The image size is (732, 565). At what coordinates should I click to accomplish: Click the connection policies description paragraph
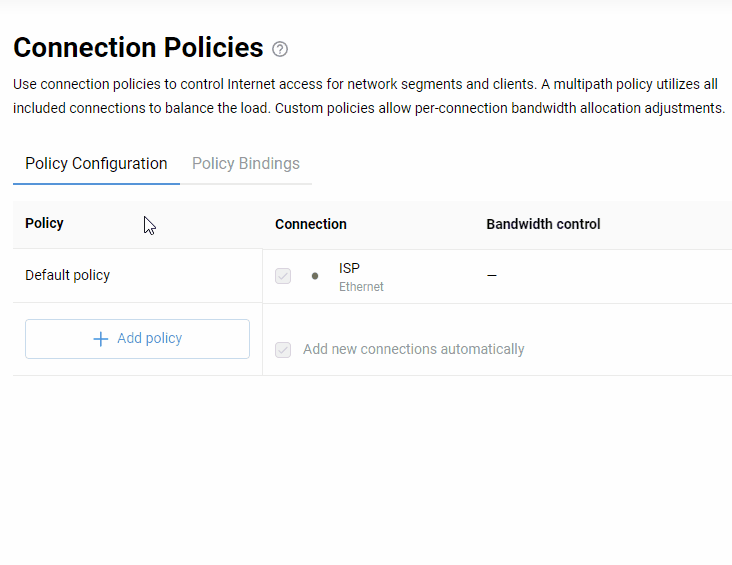point(368,96)
